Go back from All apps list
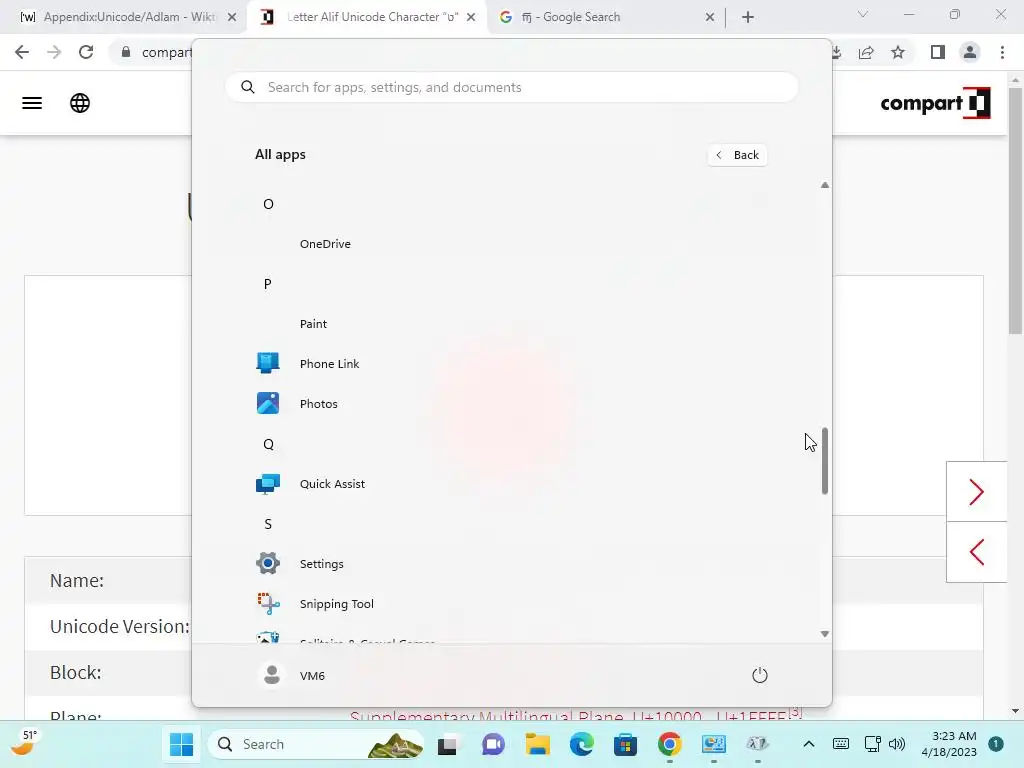This screenshot has height=768, width=1024. tap(737, 155)
